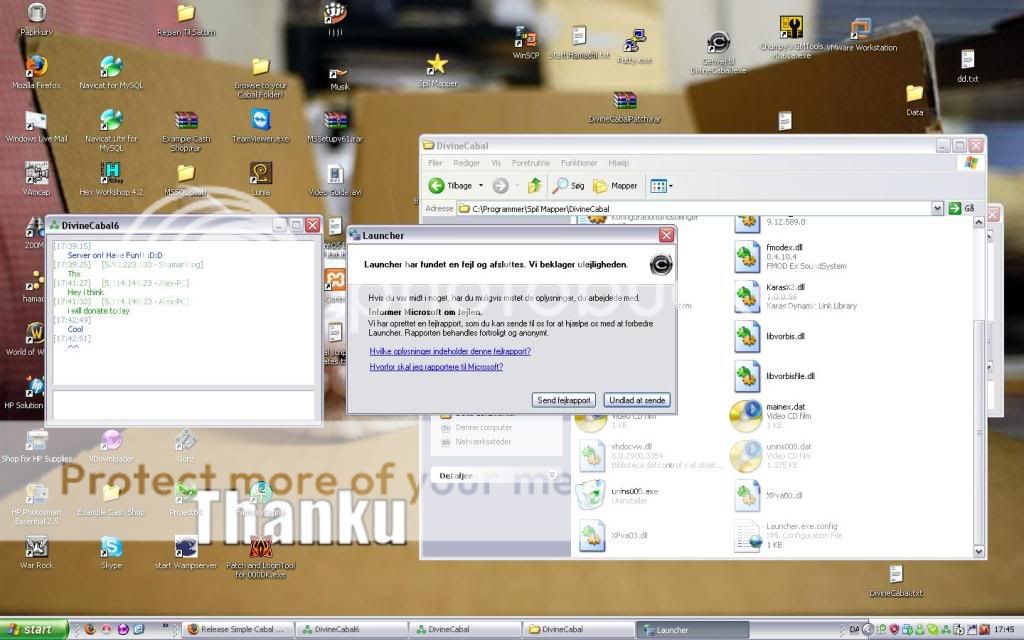The height and width of the screenshot is (640, 1024).
Task: Launch Navicat for MySQL shortcut
Action: click(x=111, y=66)
